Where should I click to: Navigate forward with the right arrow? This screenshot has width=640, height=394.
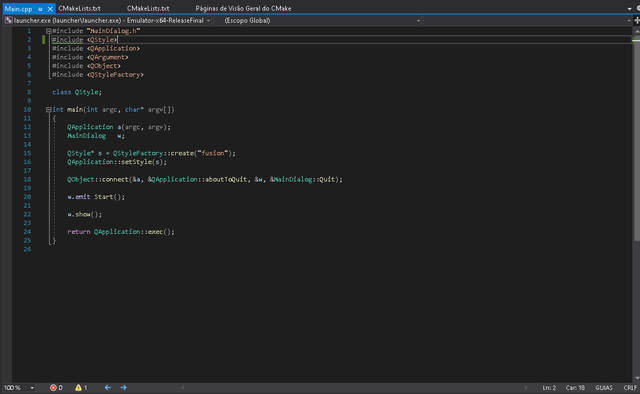tap(123, 387)
